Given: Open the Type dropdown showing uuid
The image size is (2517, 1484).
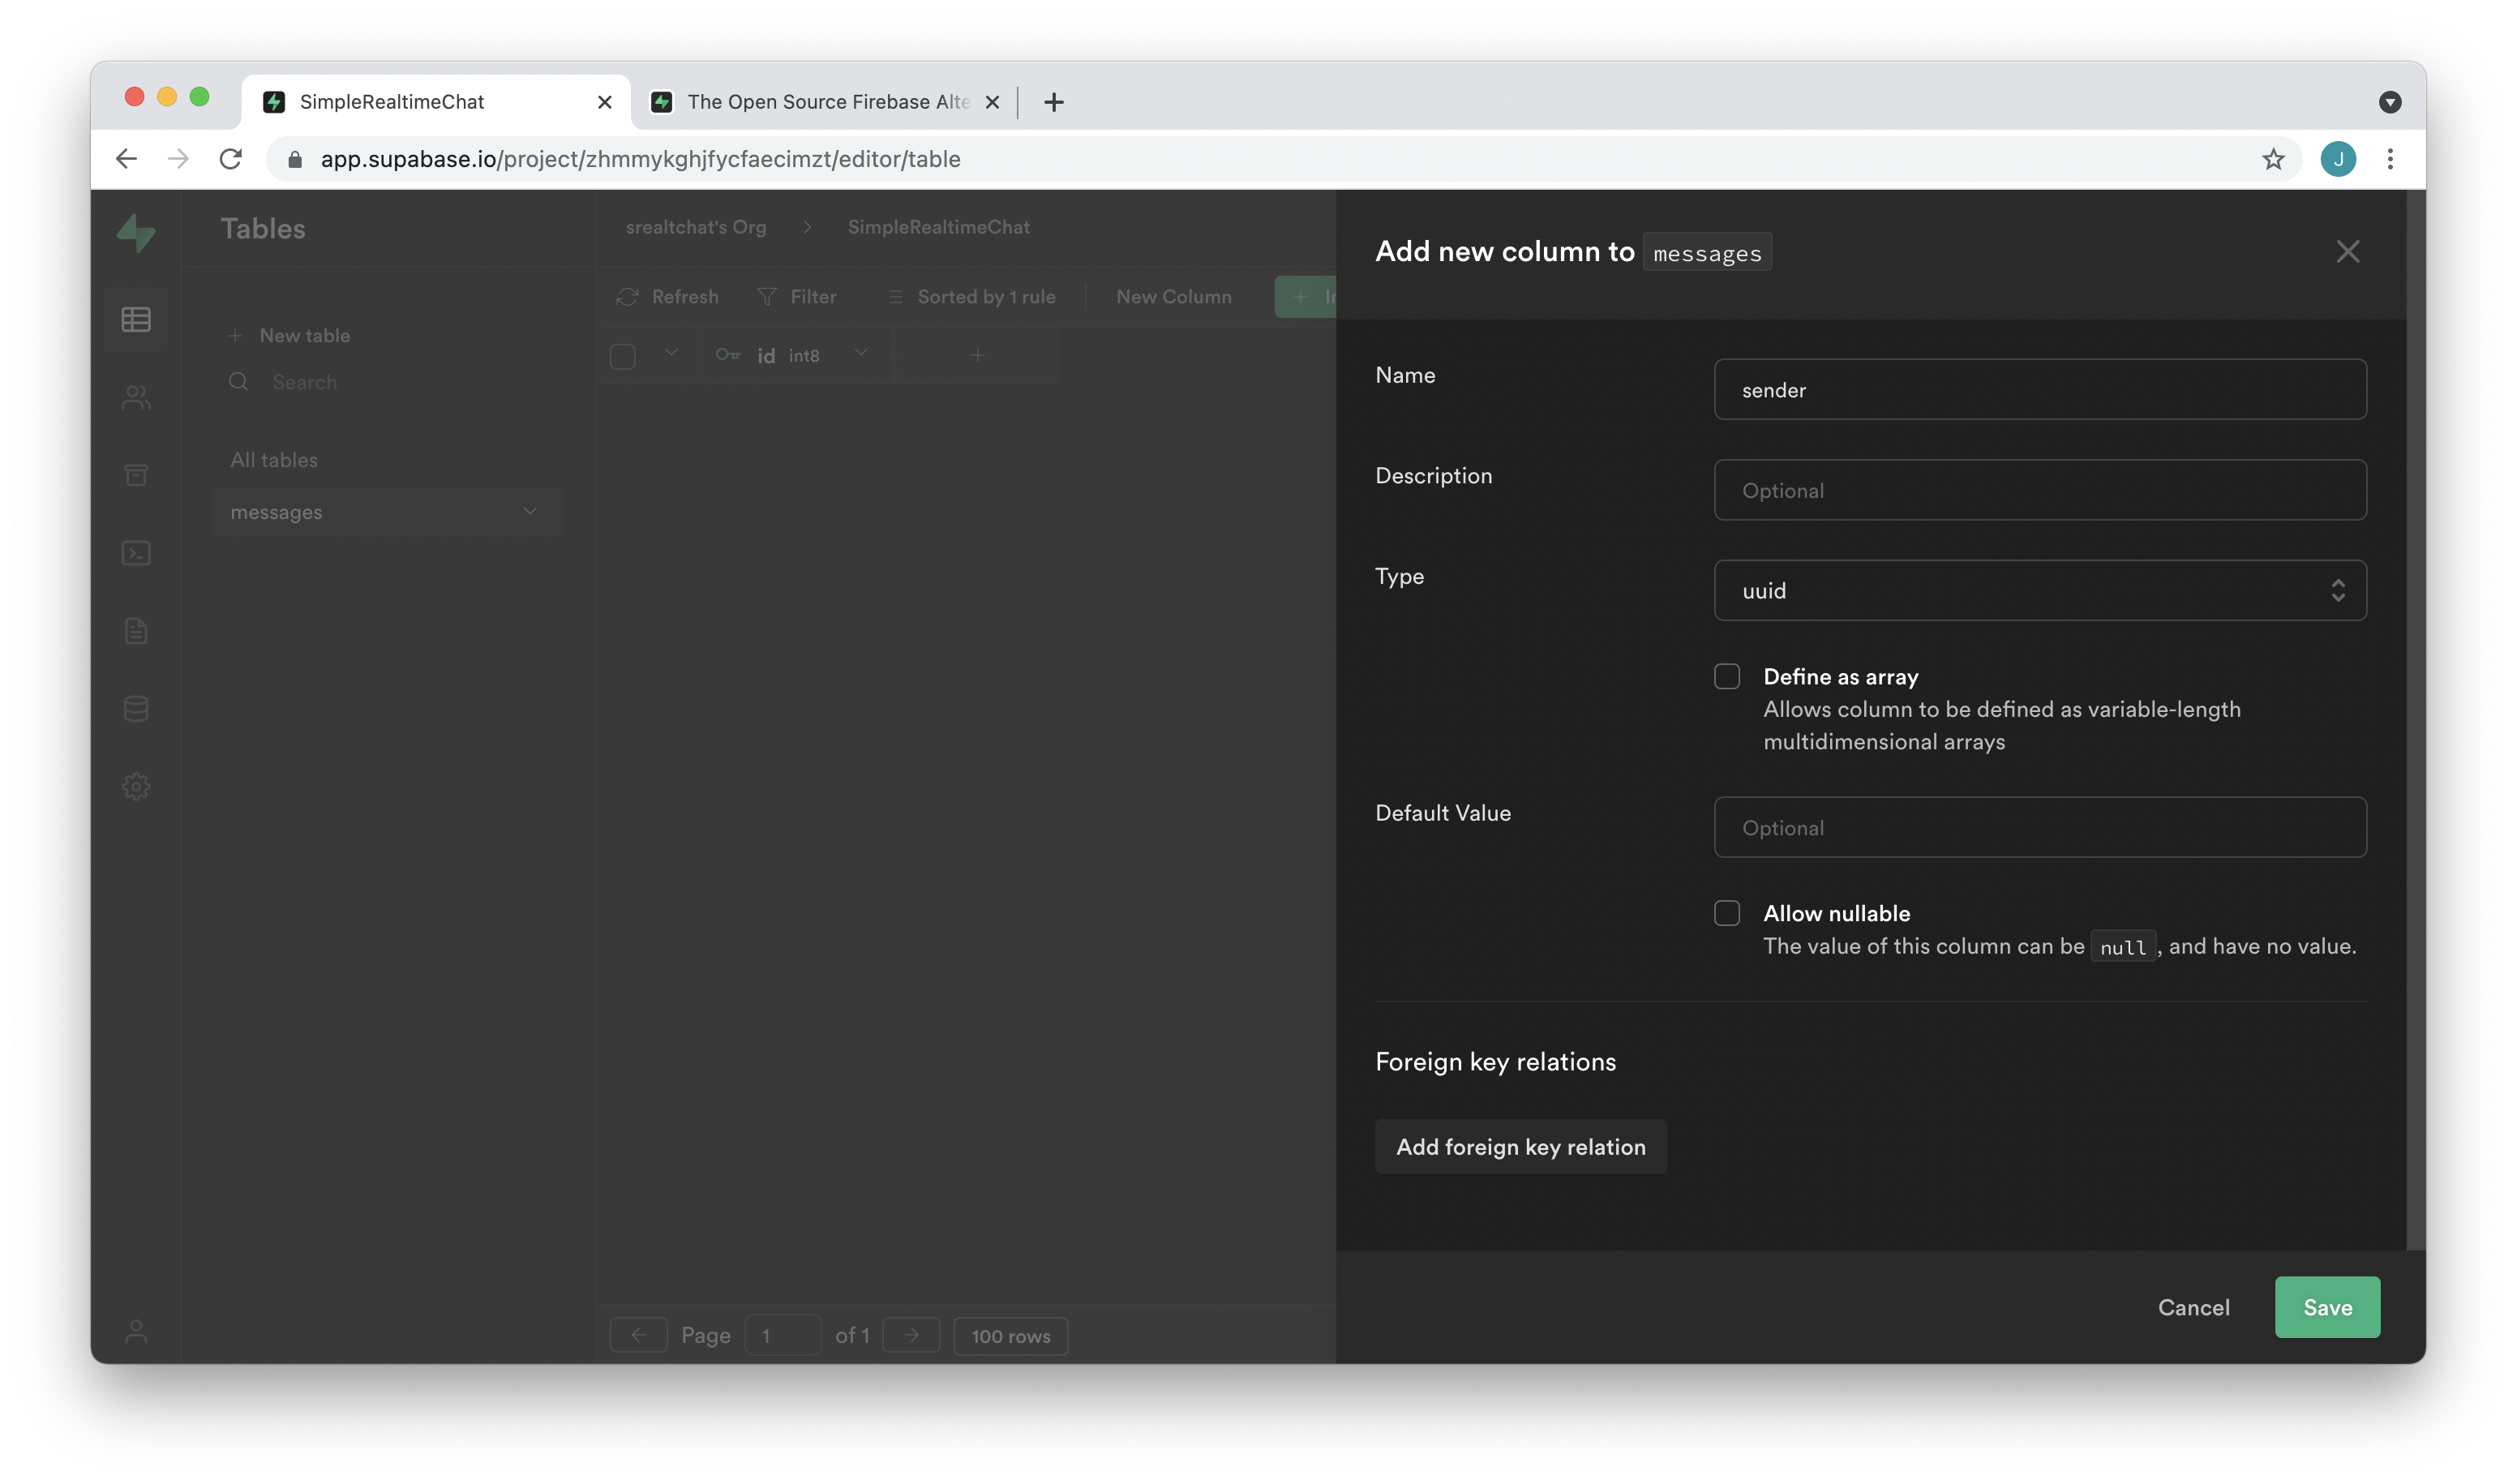Looking at the screenshot, I should coord(2039,590).
